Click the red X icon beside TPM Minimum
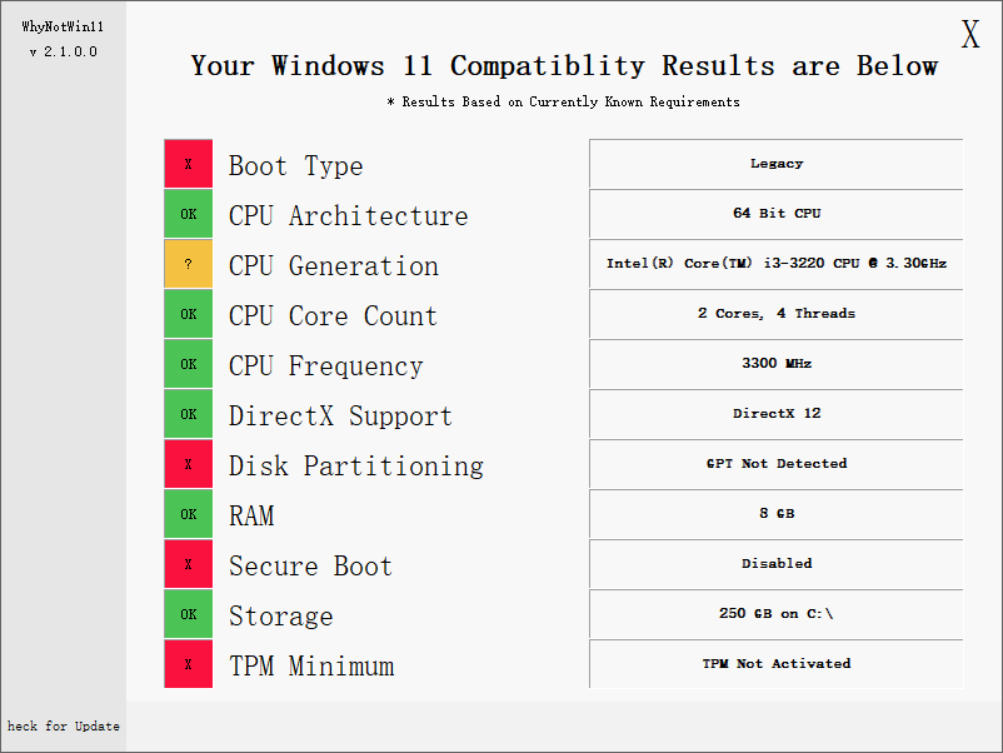 click(x=188, y=663)
